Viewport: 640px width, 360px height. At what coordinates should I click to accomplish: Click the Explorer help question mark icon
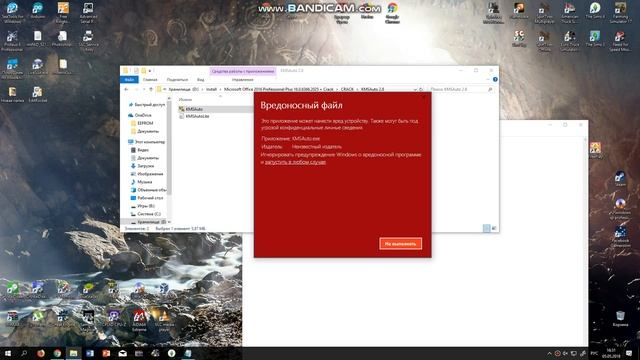[x=495, y=80]
